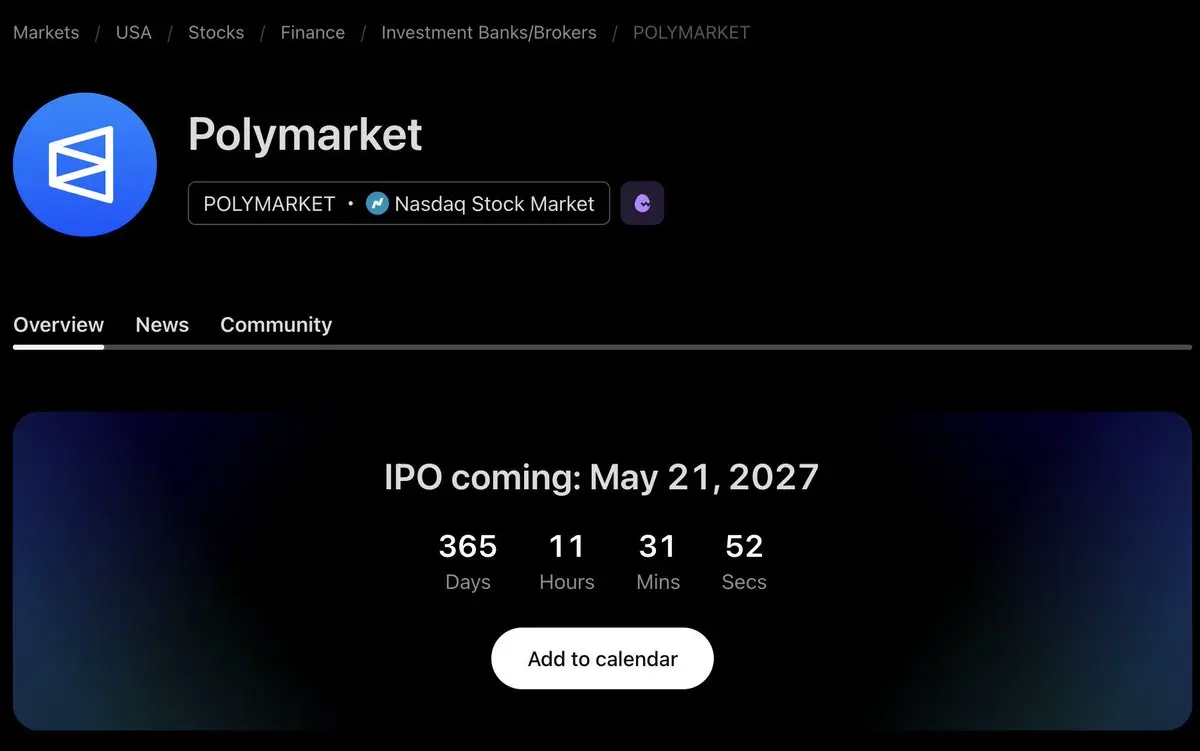Click the Nasdaq Stock Market label
The width and height of the screenshot is (1200, 751).
click(x=495, y=204)
